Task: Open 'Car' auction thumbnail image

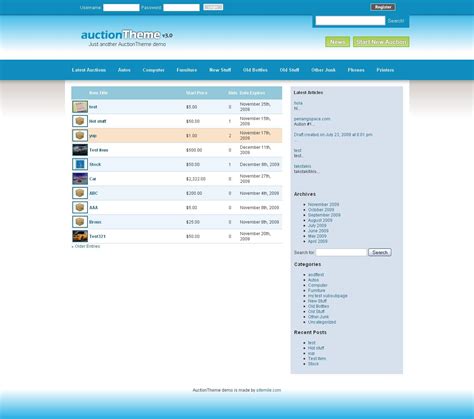Action: [80, 179]
